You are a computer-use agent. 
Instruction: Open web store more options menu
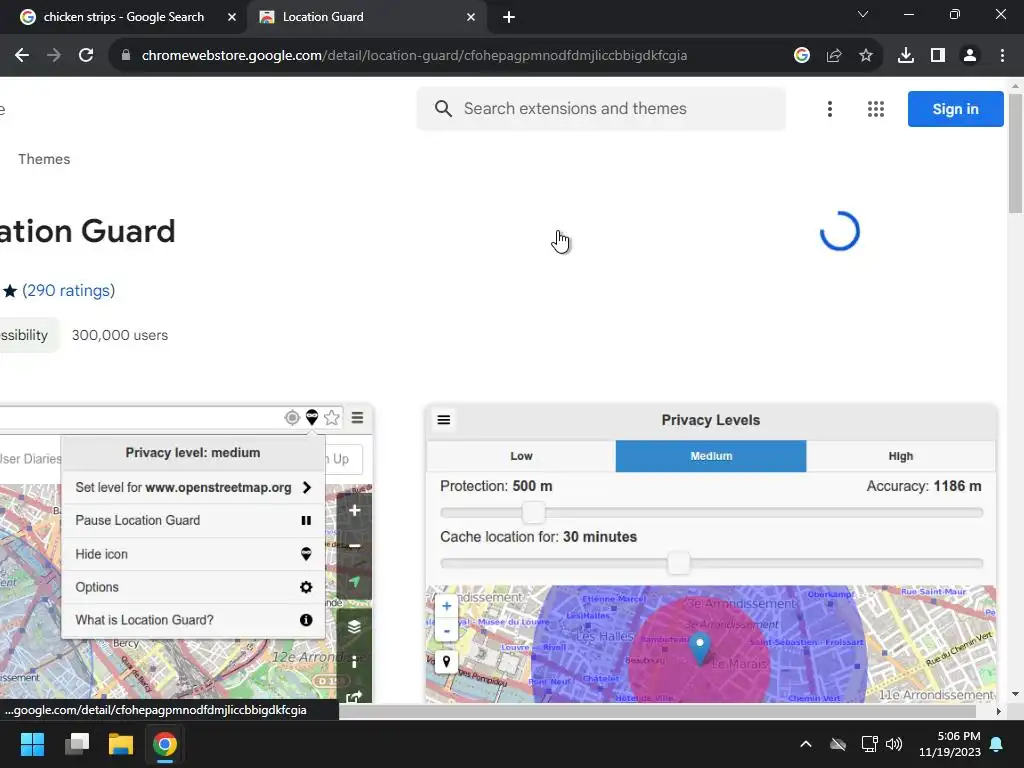(830, 108)
